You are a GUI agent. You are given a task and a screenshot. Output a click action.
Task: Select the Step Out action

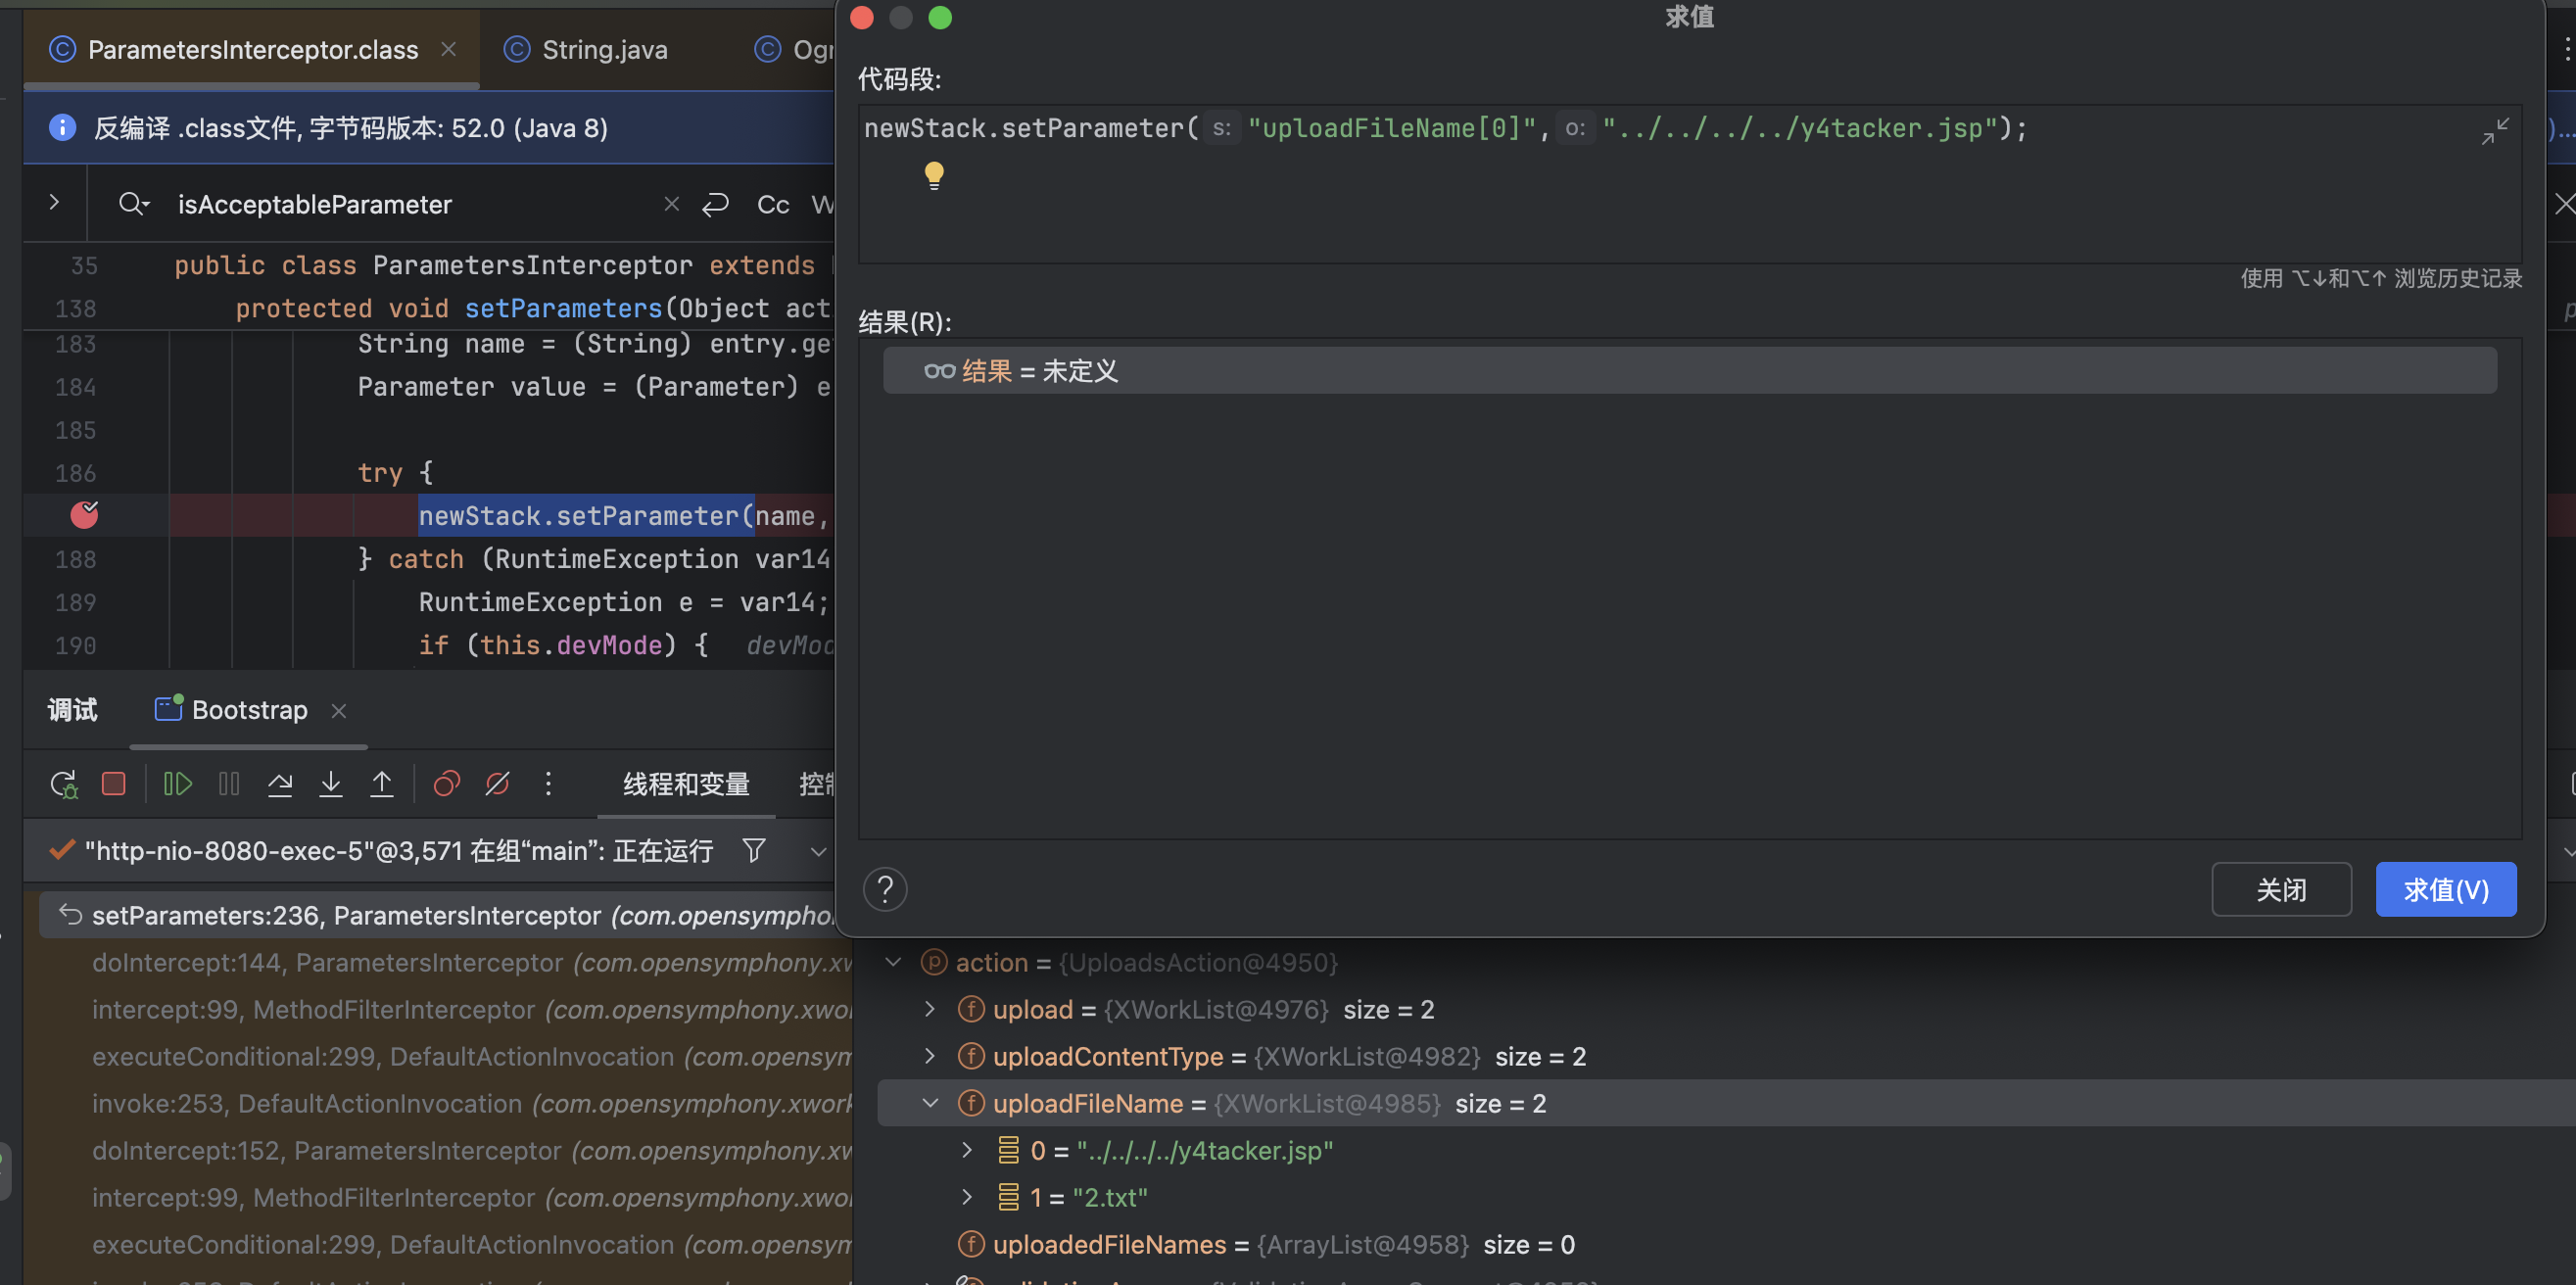(x=382, y=784)
